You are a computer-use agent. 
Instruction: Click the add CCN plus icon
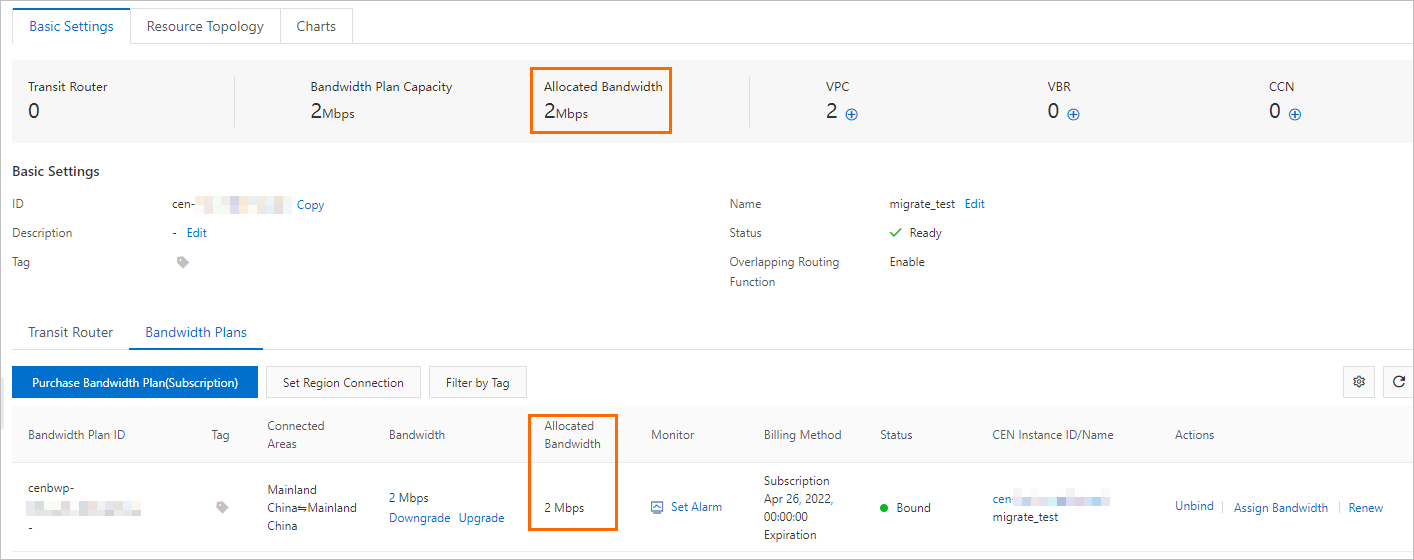click(1295, 114)
